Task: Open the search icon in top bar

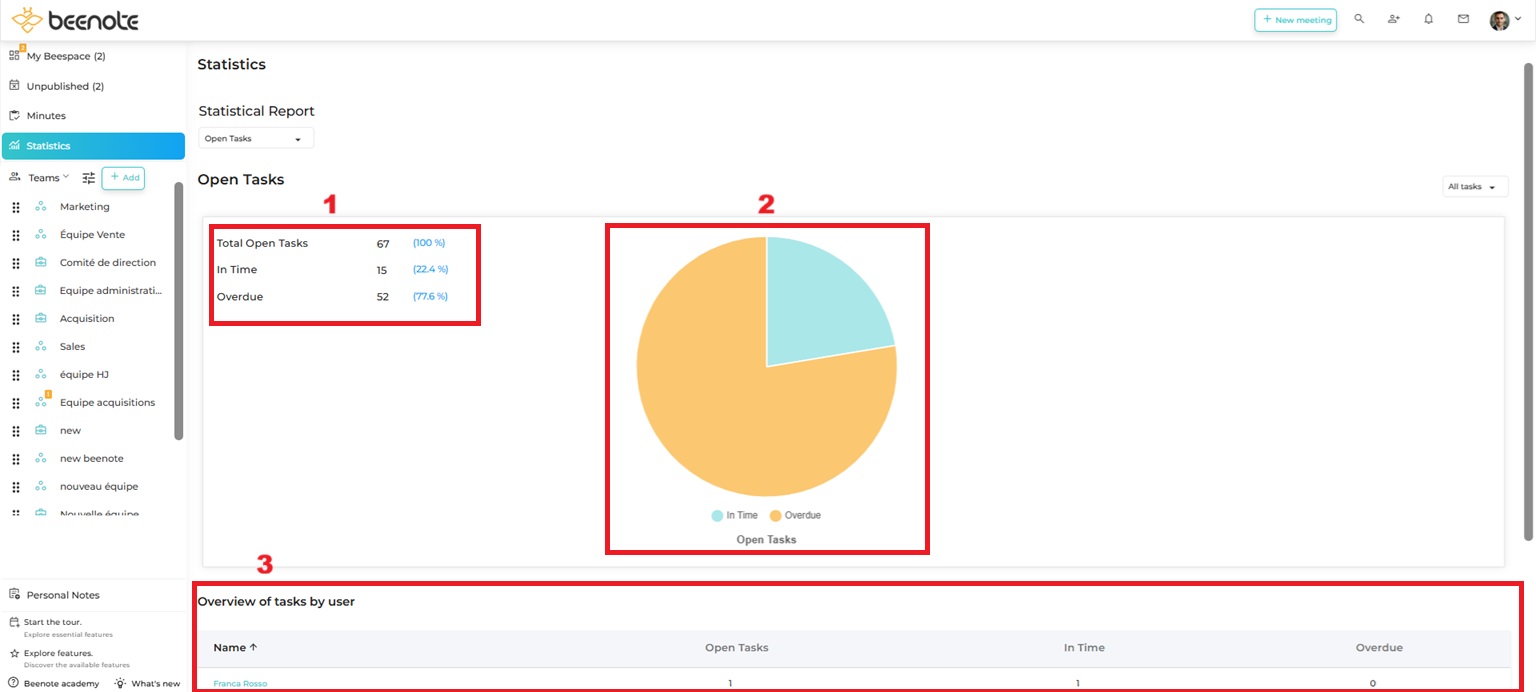Action: 1358,18
